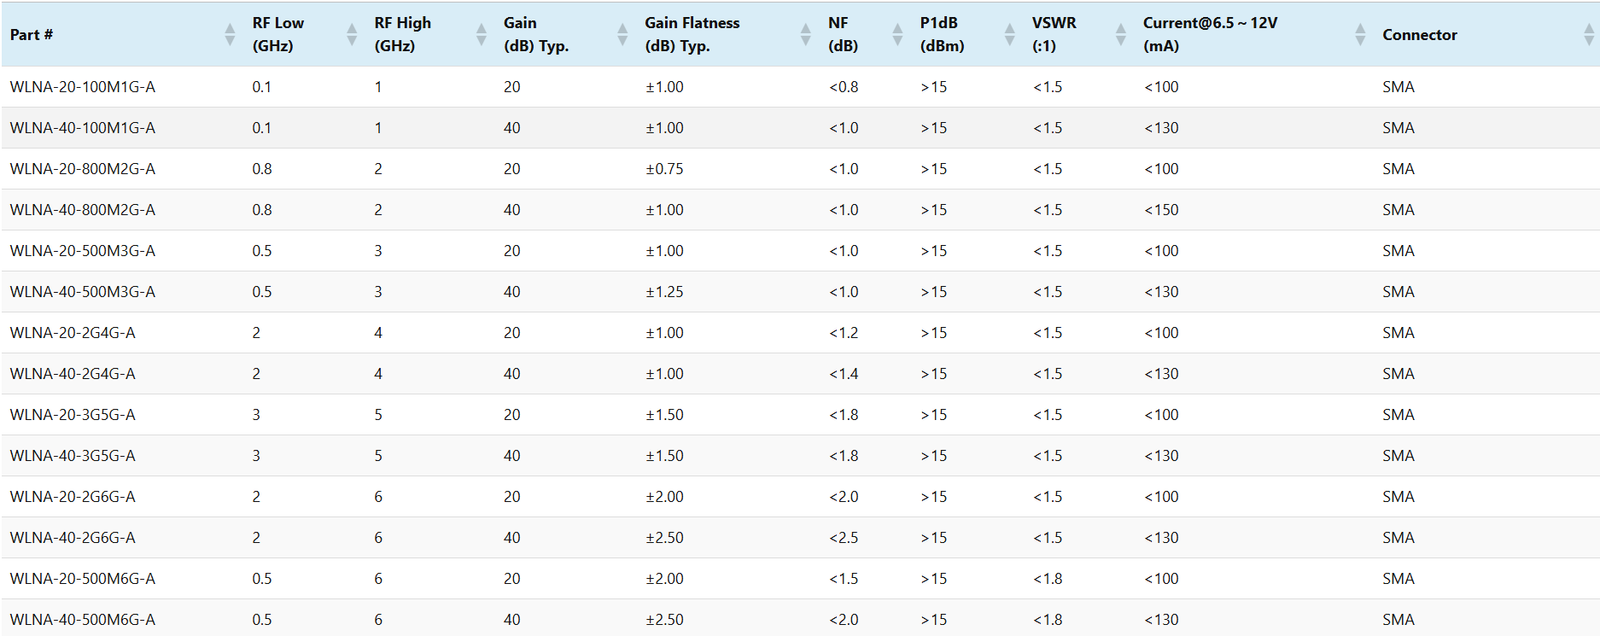Select part WLNA-40-800M2G-A

point(83,210)
